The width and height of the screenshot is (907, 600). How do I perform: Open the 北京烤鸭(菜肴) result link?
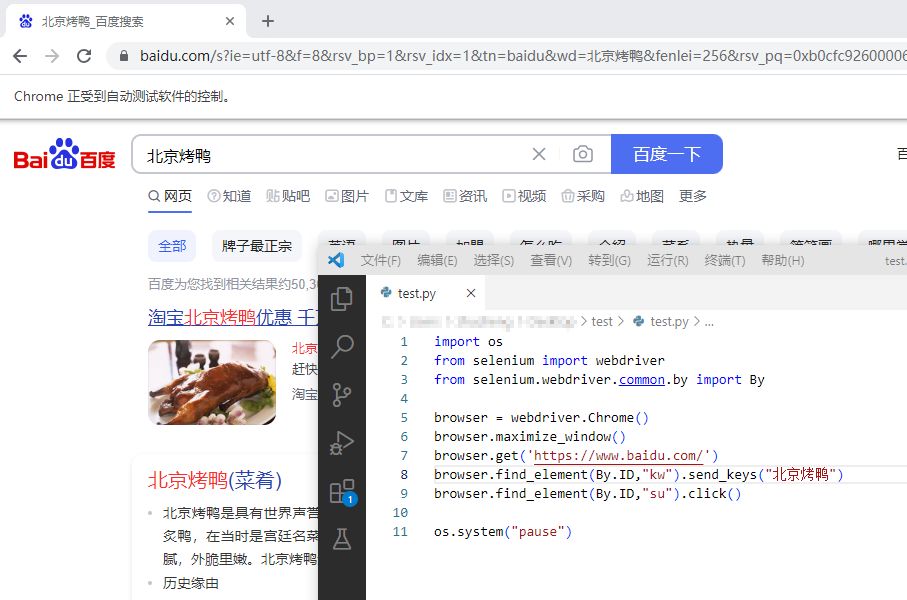pyautogui.click(x=215, y=480)
